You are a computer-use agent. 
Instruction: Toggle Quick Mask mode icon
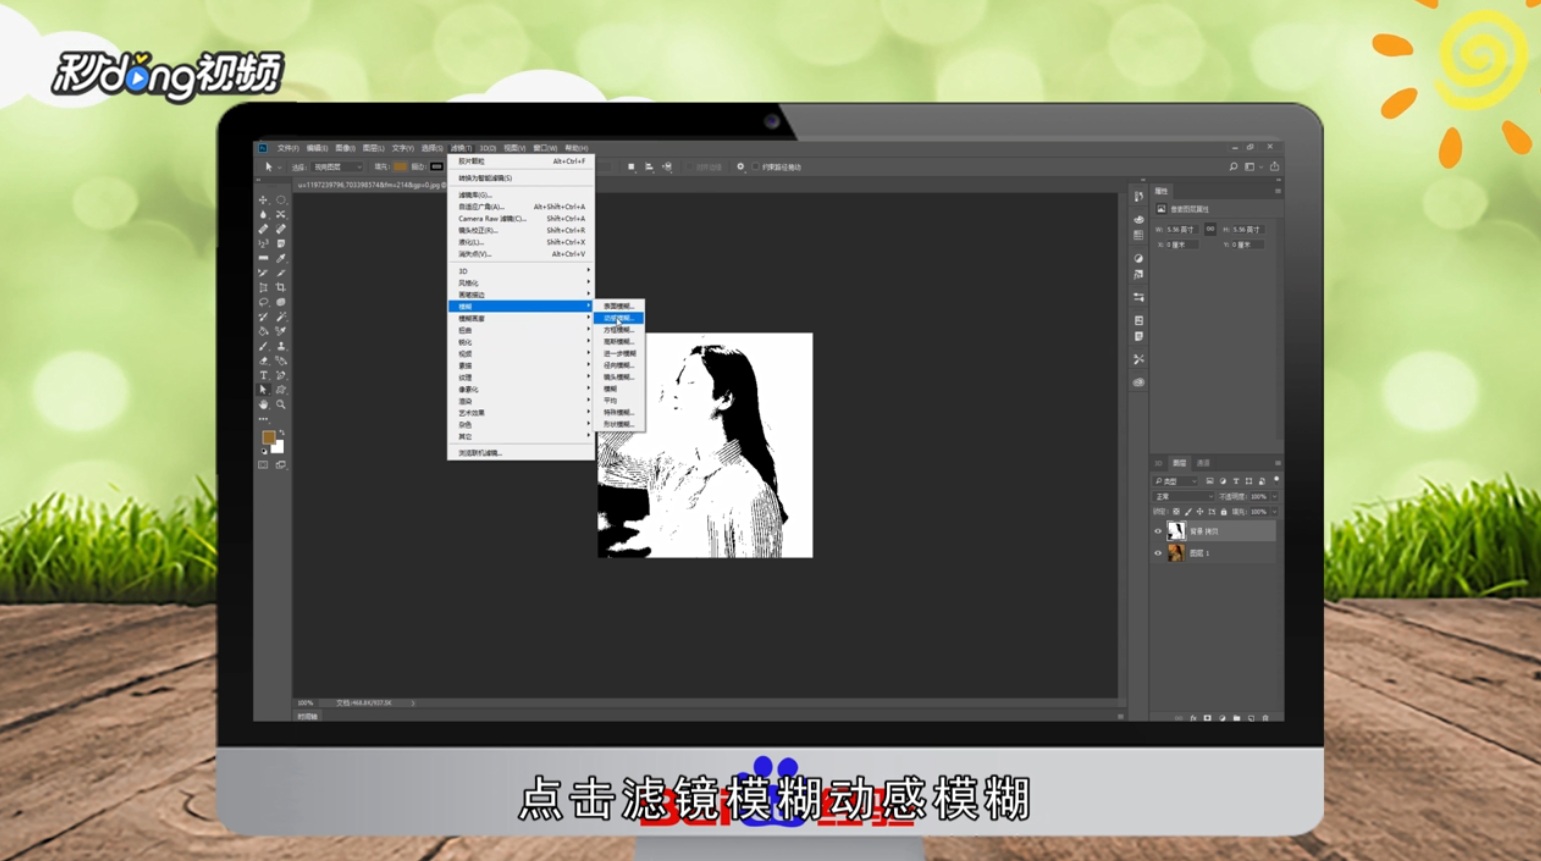pos(263,465)
